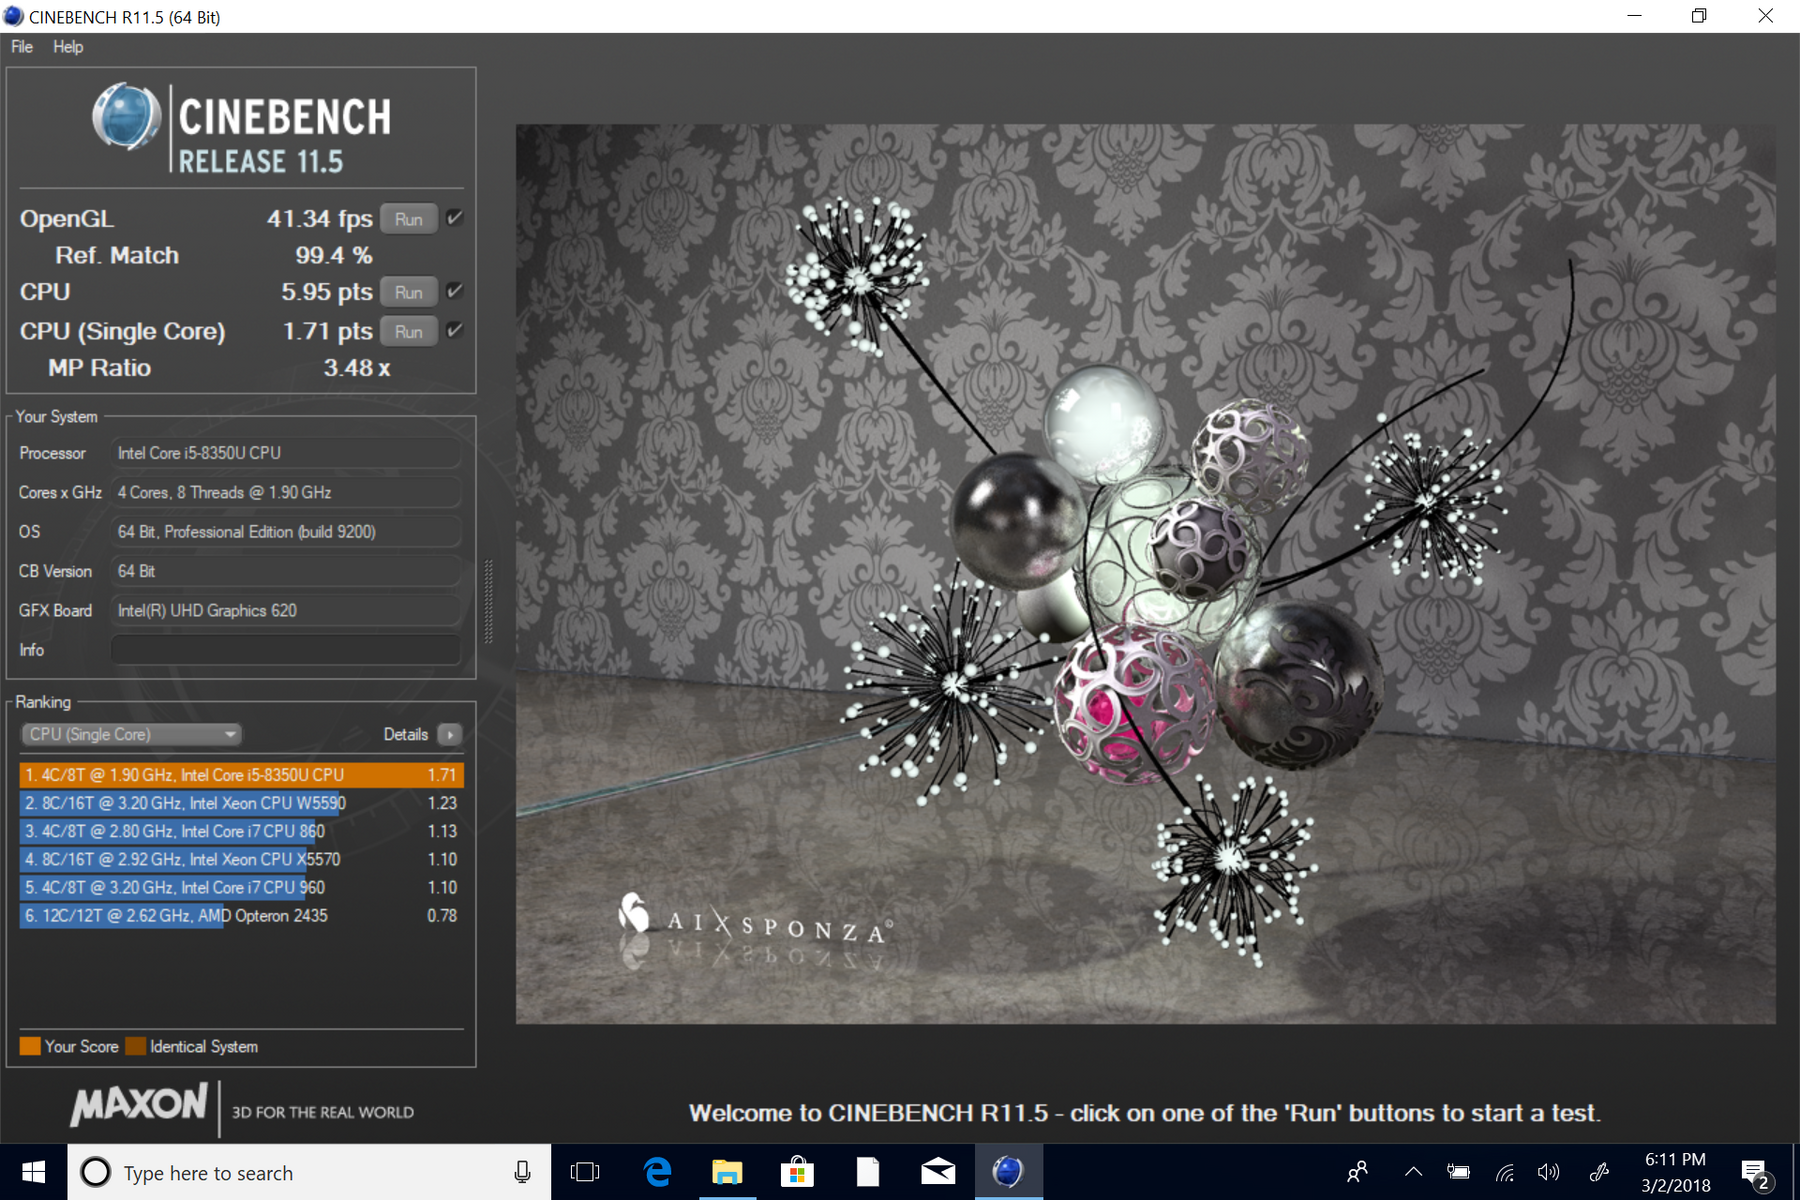Open the Wi-Fi network flyout

pyautogui.click(x=1505, y=1172)
